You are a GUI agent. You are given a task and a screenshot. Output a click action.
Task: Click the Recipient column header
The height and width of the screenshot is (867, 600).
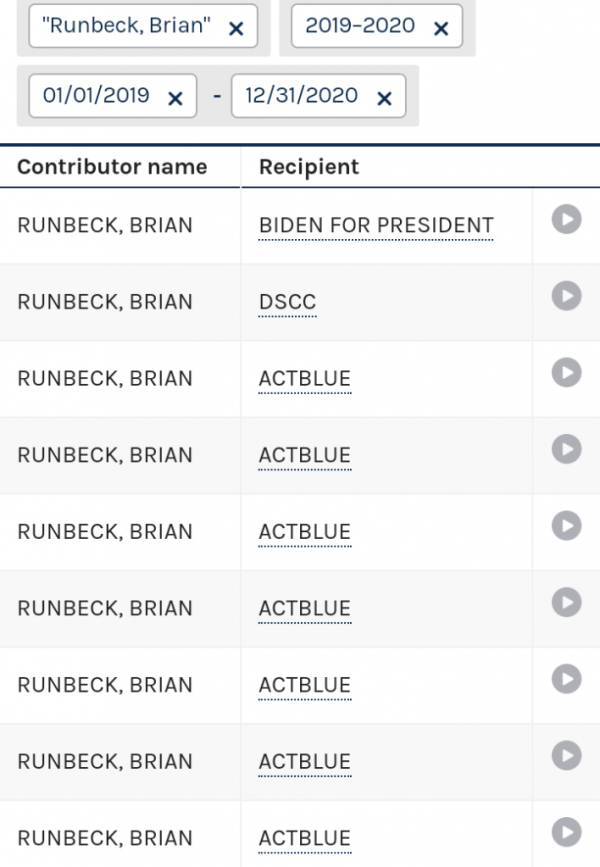click(309, 167)
